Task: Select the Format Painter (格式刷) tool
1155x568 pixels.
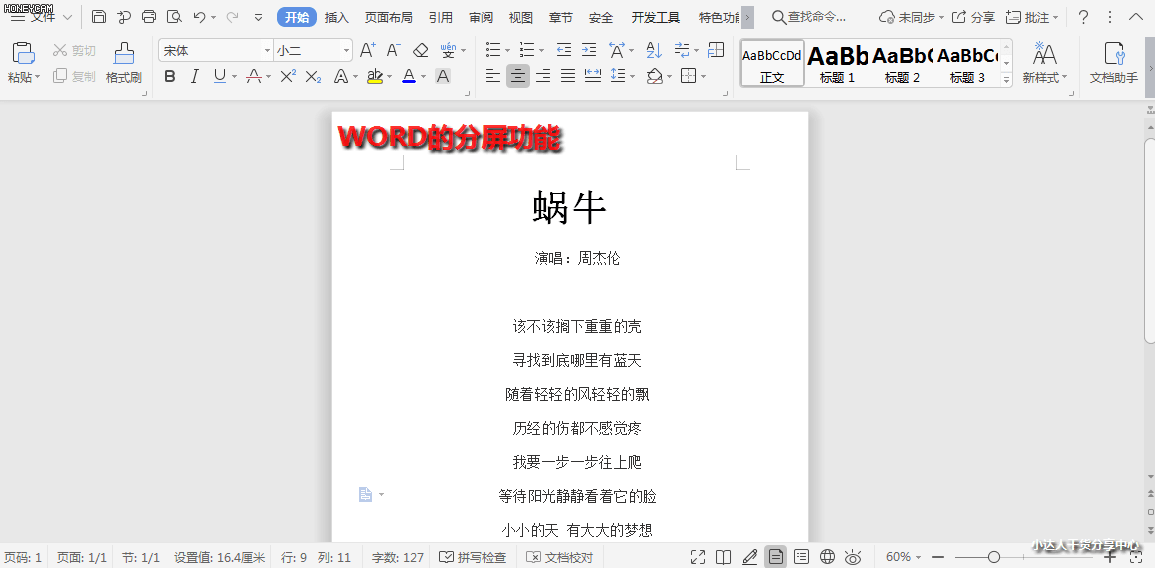Action: click(x=124, y=63)
